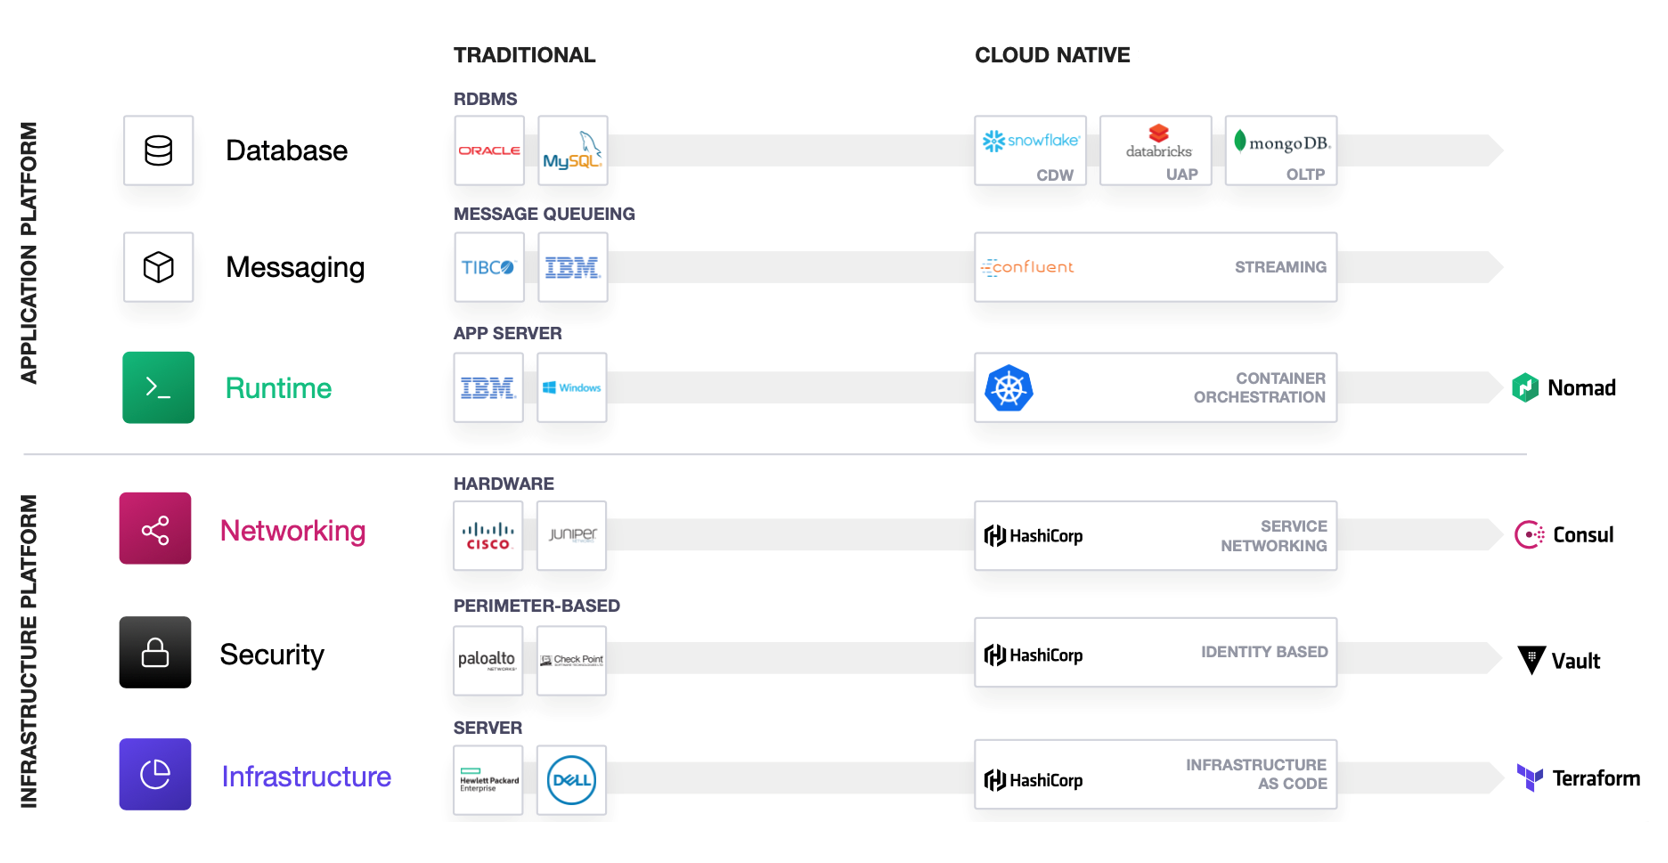
Task: Click the INFRASTRUCTURE PLATFORM vertical label
Action: [x=29, y=651]
